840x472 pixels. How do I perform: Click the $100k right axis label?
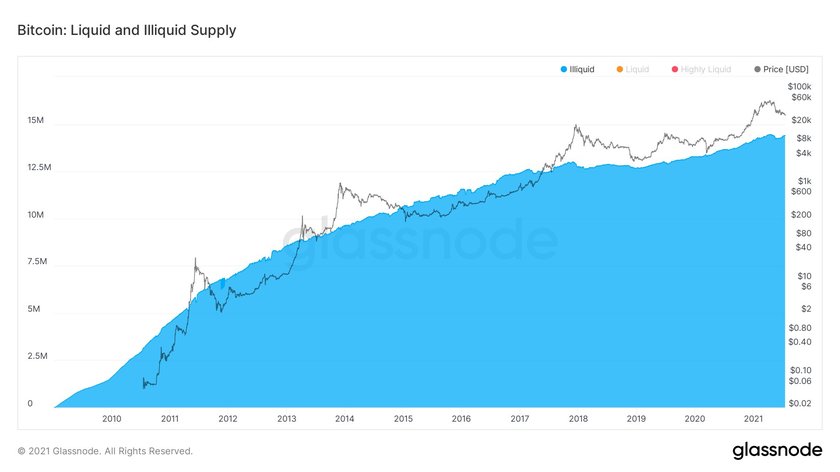(799, 86)
